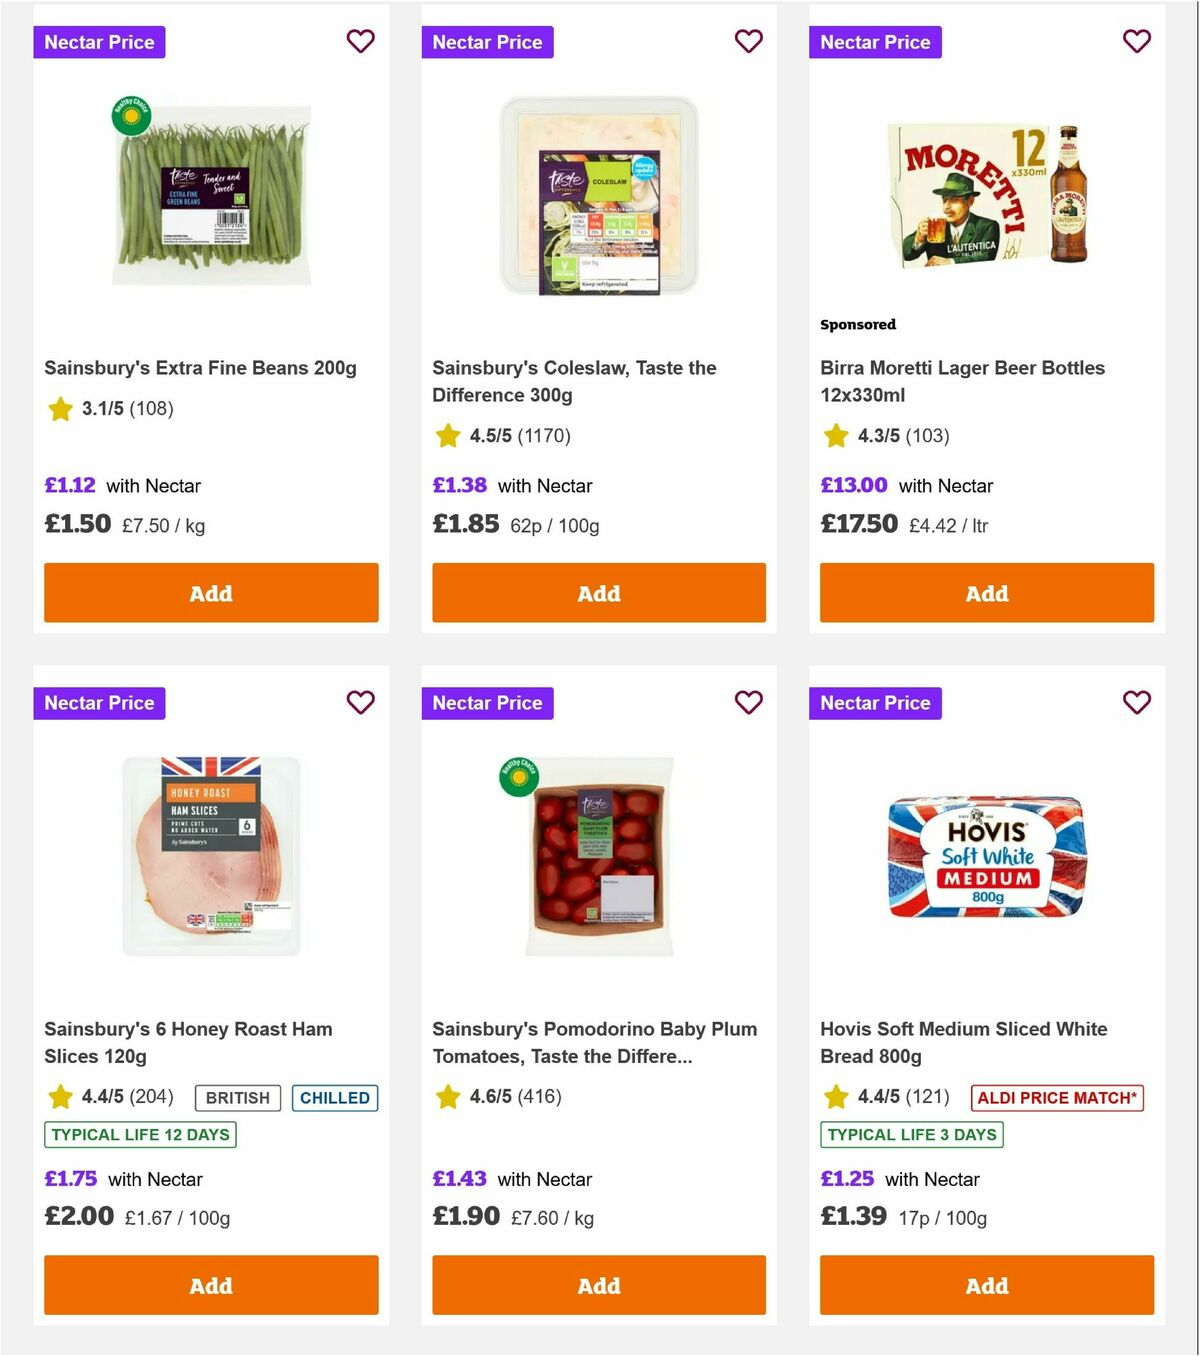This screenshot has width=1200, height=1356.
Task: Click the heart icon on the Coleslaw card
Action: pyautogui.click(x=748, y=41)
